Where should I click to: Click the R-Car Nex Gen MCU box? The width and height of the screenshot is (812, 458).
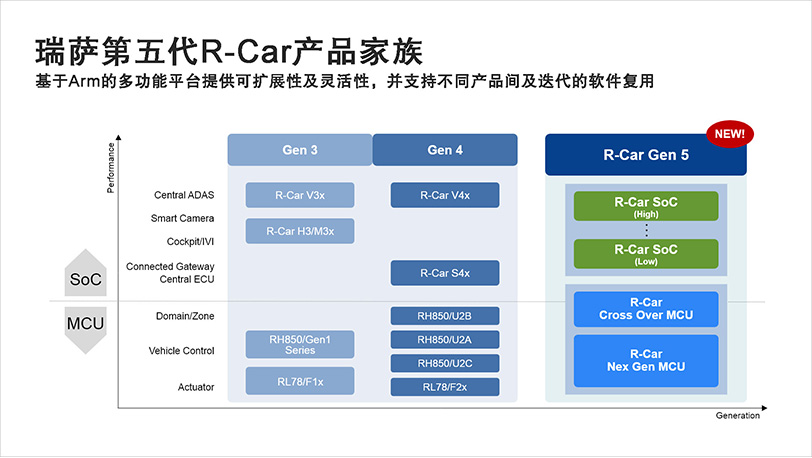click(646, 361)
